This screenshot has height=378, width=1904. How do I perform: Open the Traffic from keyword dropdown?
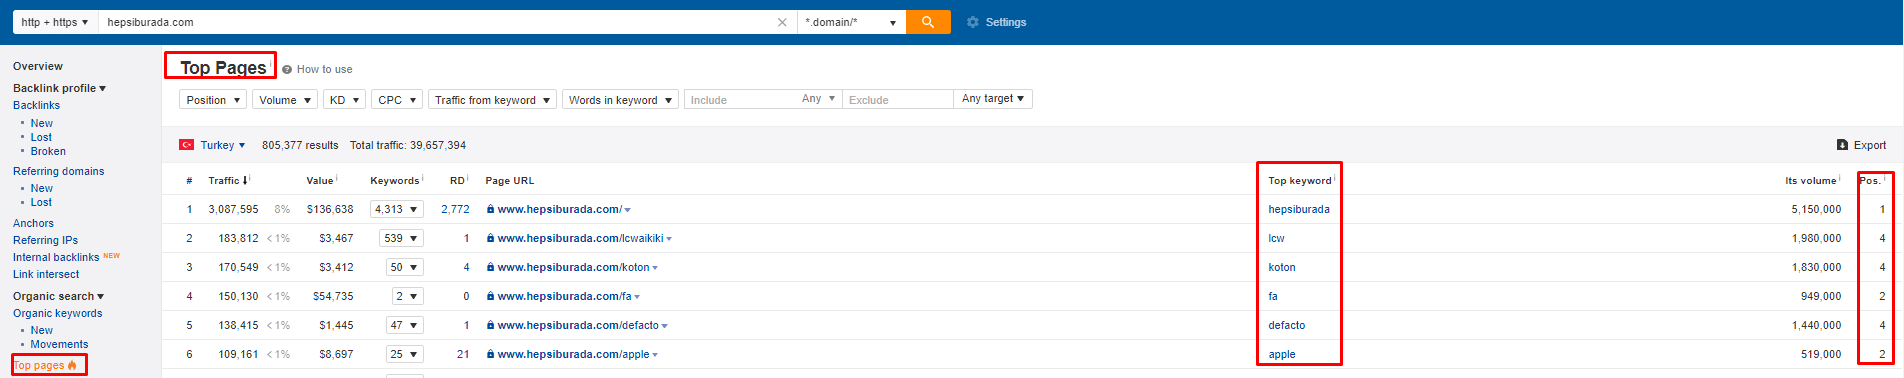(492, 100)
